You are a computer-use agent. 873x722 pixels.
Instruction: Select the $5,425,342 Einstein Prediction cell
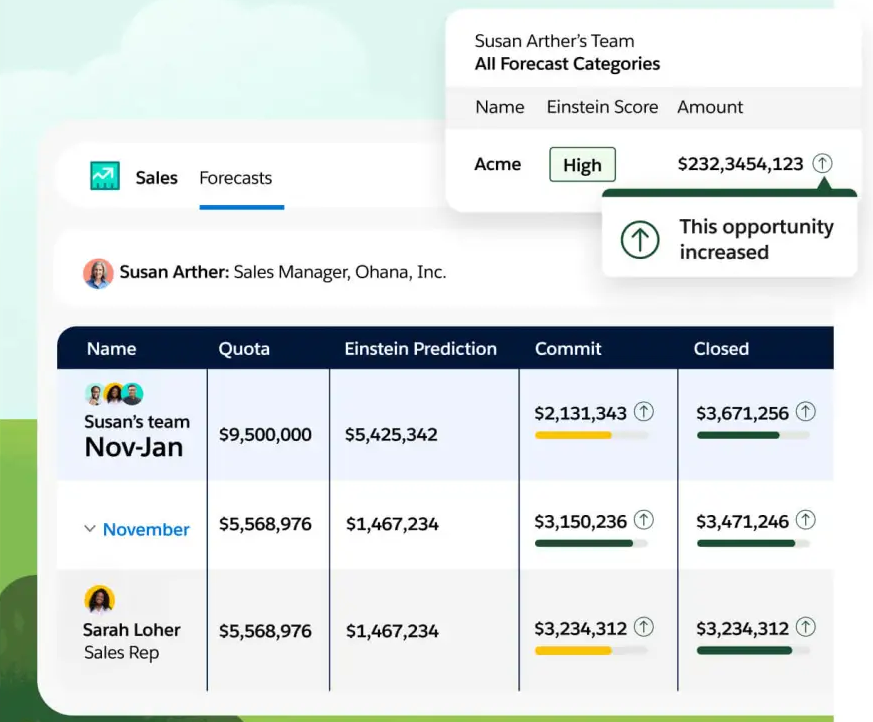pos(391,435)
